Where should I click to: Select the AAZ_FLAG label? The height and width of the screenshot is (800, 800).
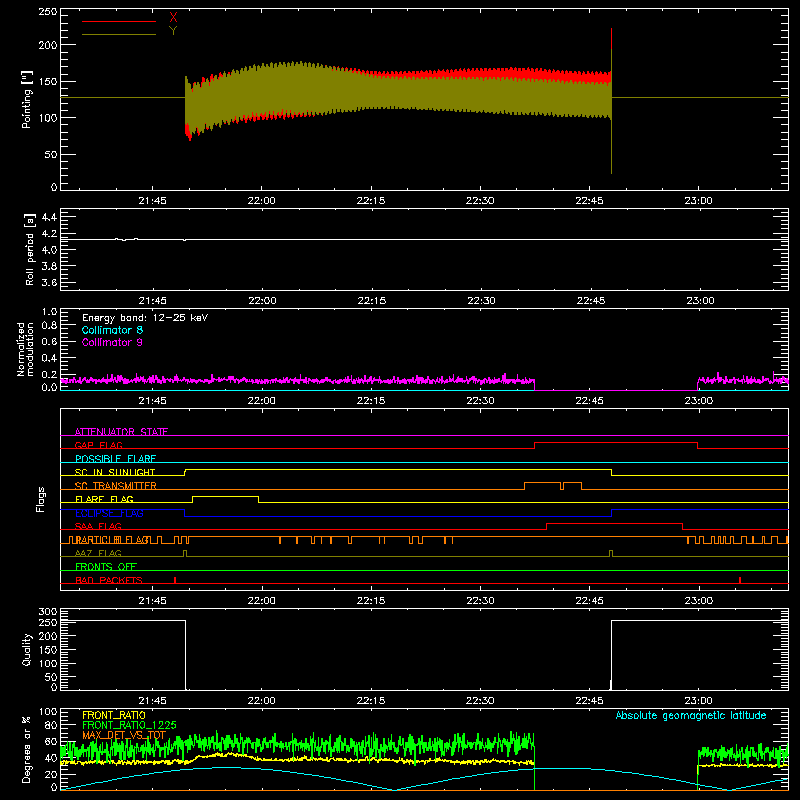(x=98, y=553)
